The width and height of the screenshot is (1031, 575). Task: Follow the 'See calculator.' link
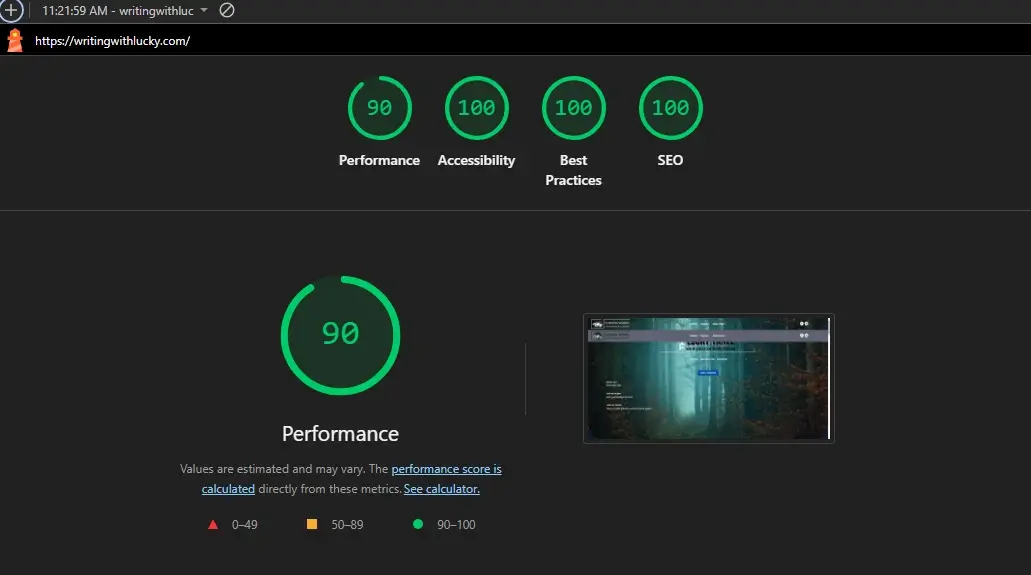pos(441,489)
